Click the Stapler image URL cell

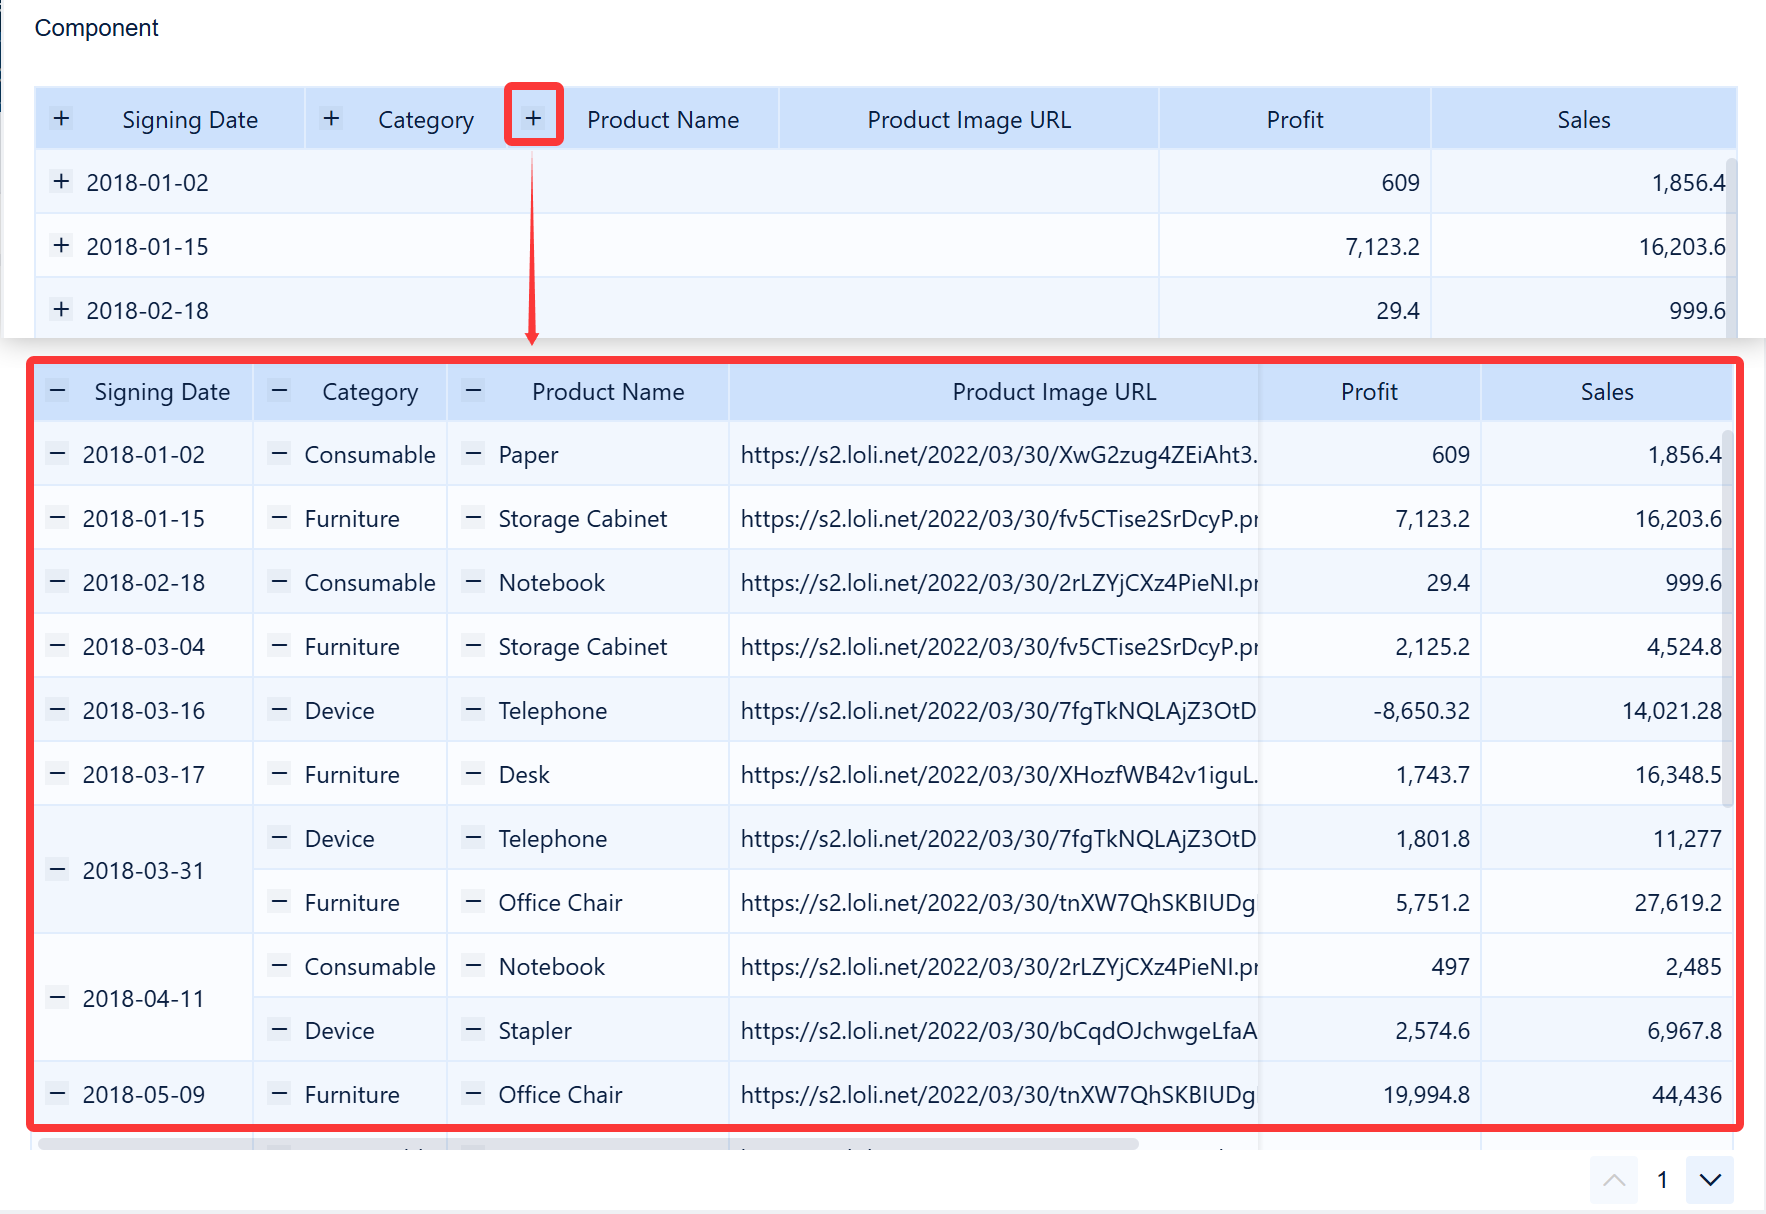pos(995,1030)
